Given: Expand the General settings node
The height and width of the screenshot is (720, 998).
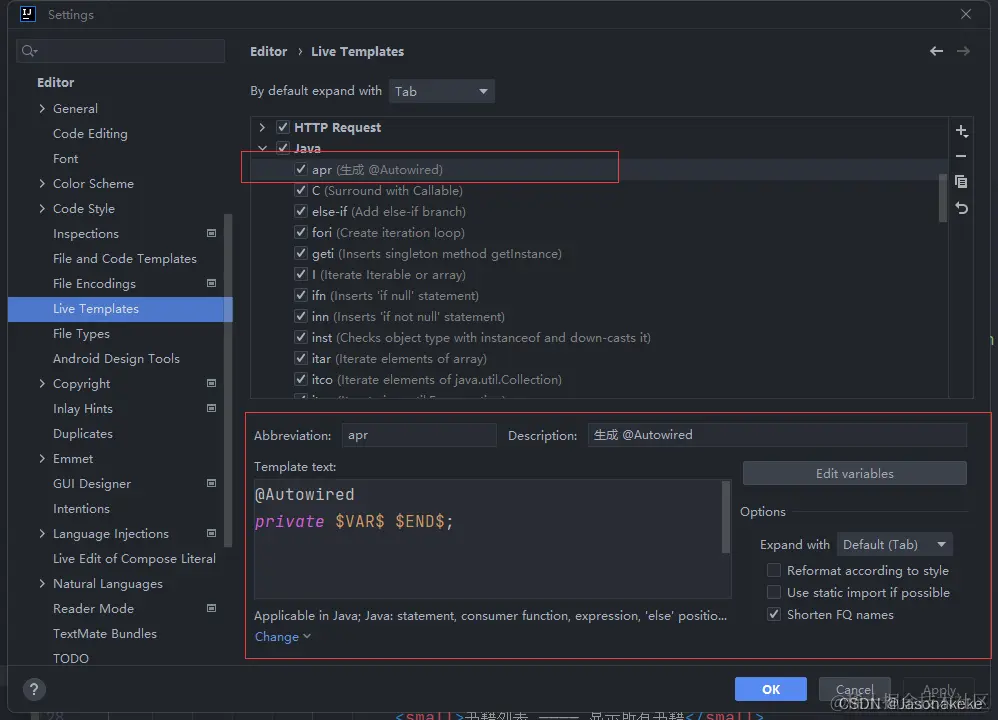Looking at the screenshot, I should click(42, 108).
